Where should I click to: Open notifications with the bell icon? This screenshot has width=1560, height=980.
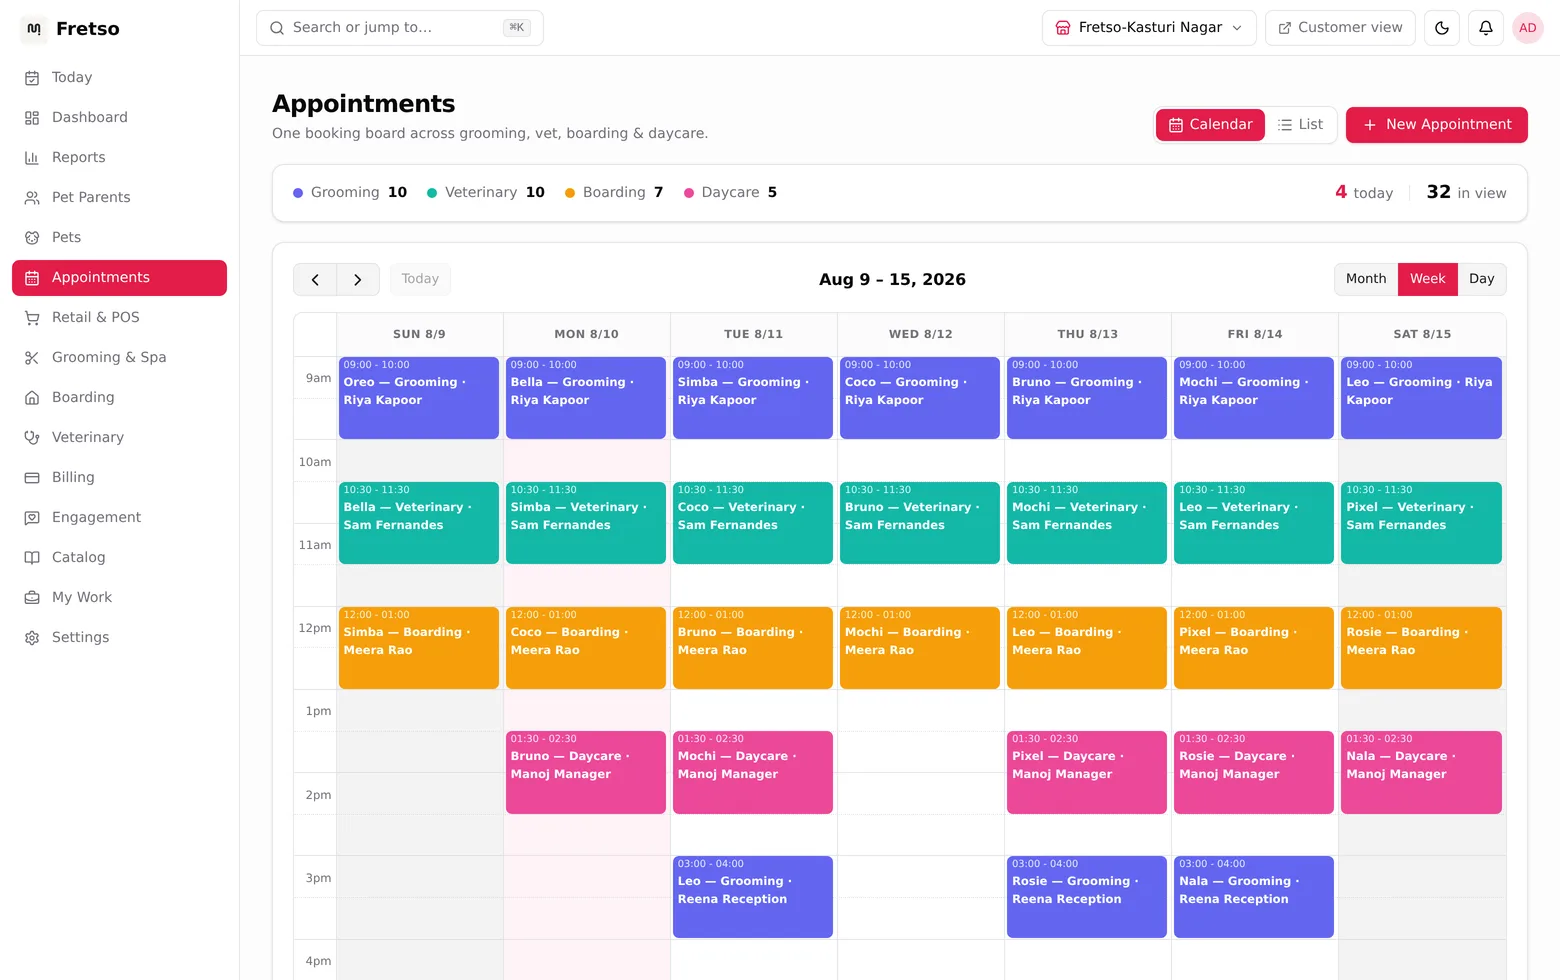1486,28
